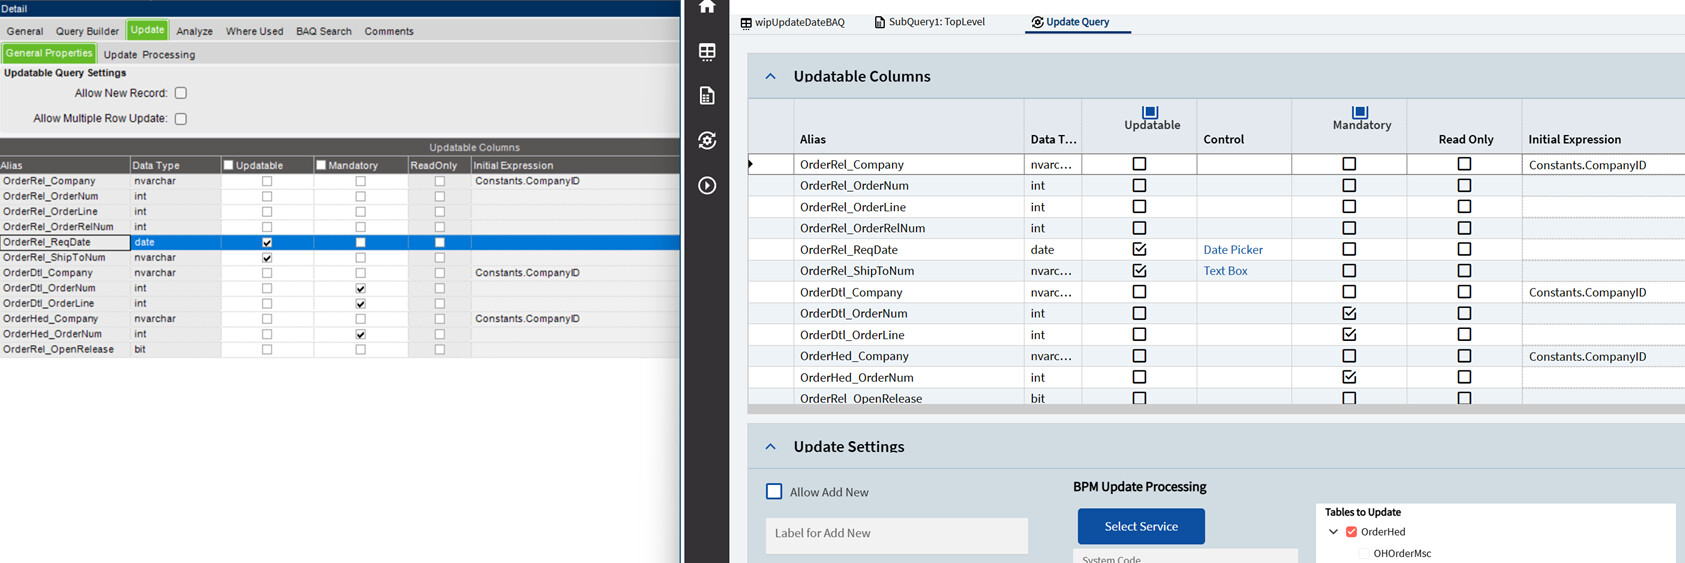Open the Analyze tab
Image resolution: width=1685 pixels, height=563 pixels.
[194, 31]
